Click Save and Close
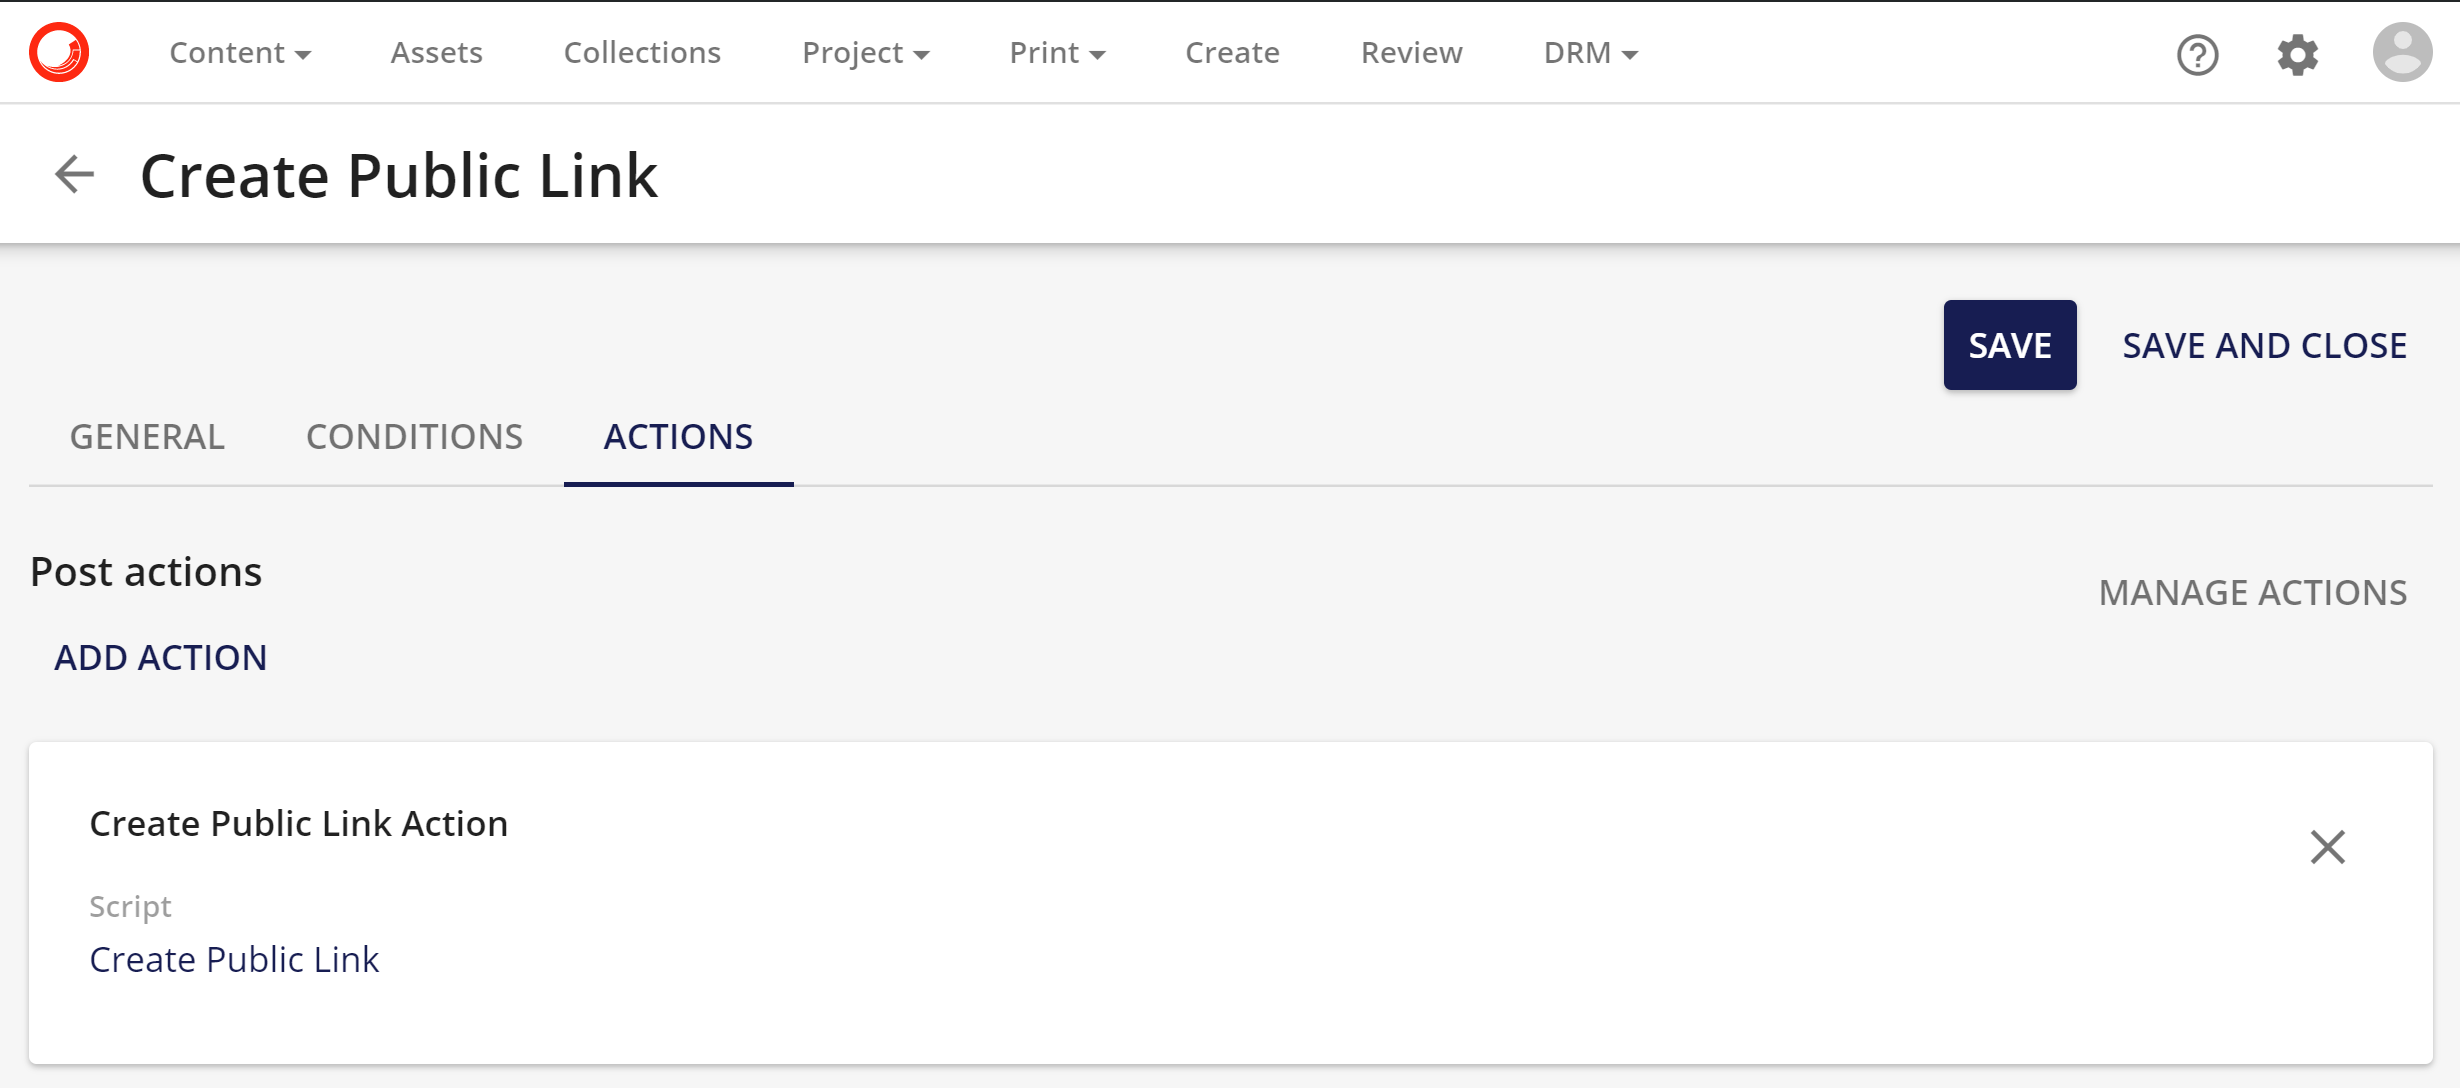This screenshot has height=1088, width=2460. pos(2264,345)
